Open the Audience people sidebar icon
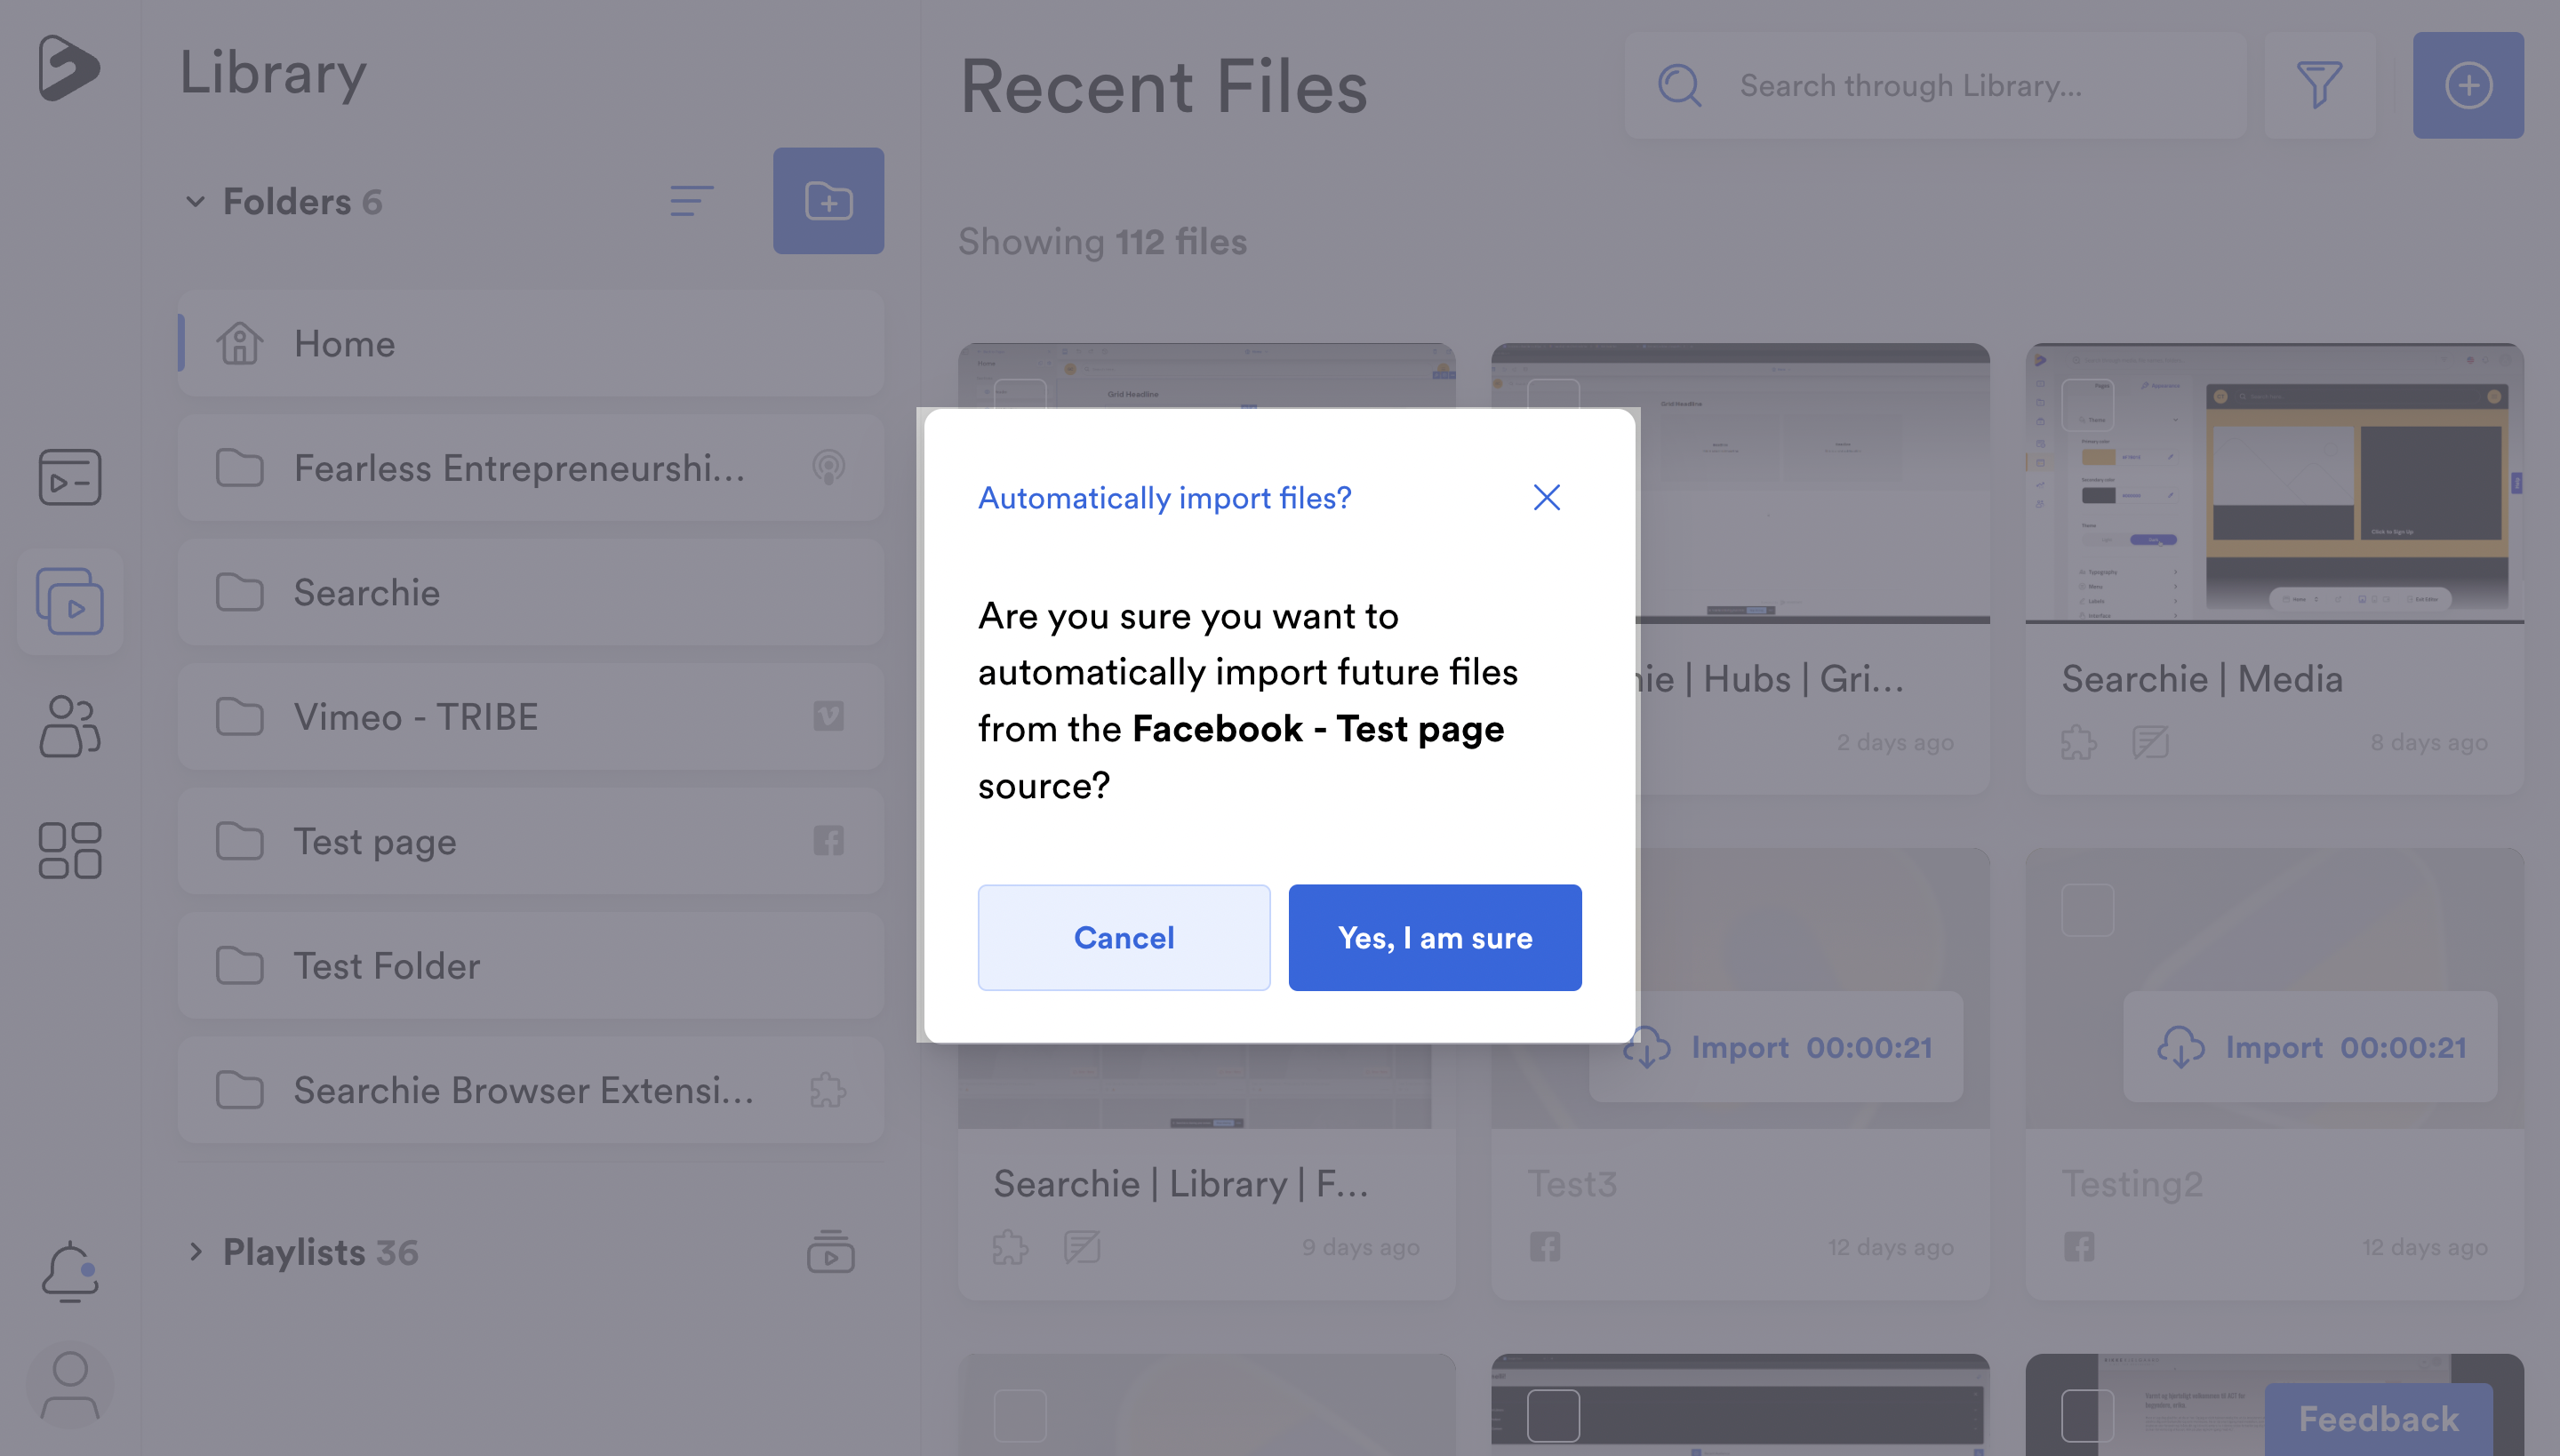The image size is (2560, 1456). 70,726
